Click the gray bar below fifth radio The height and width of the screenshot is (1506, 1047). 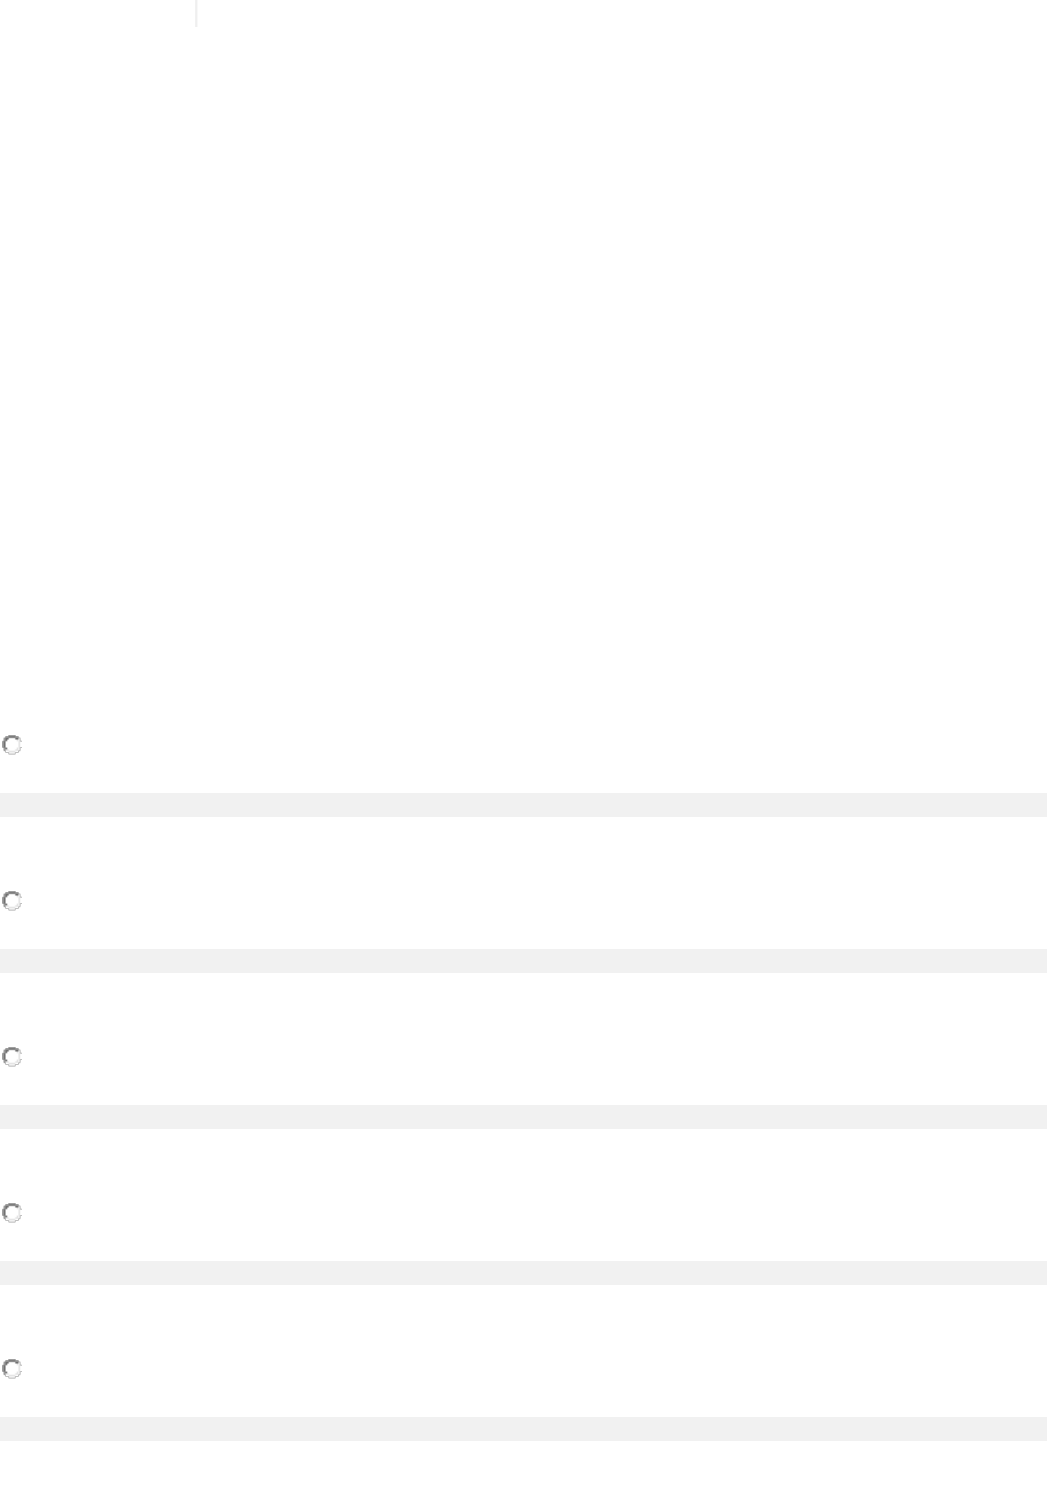coord(523,1429)
